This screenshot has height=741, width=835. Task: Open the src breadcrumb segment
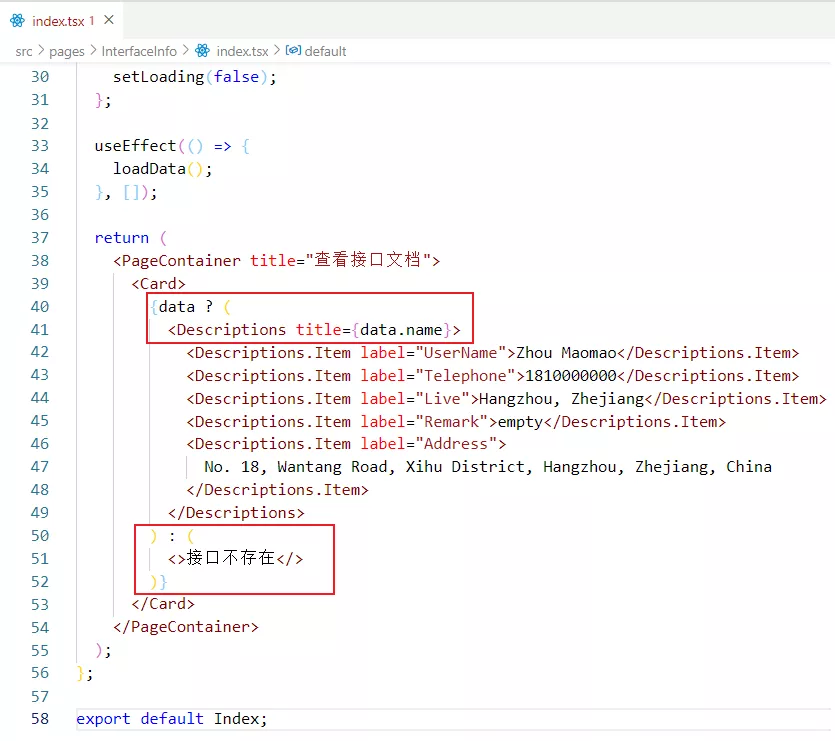click(x=23, y=51)
